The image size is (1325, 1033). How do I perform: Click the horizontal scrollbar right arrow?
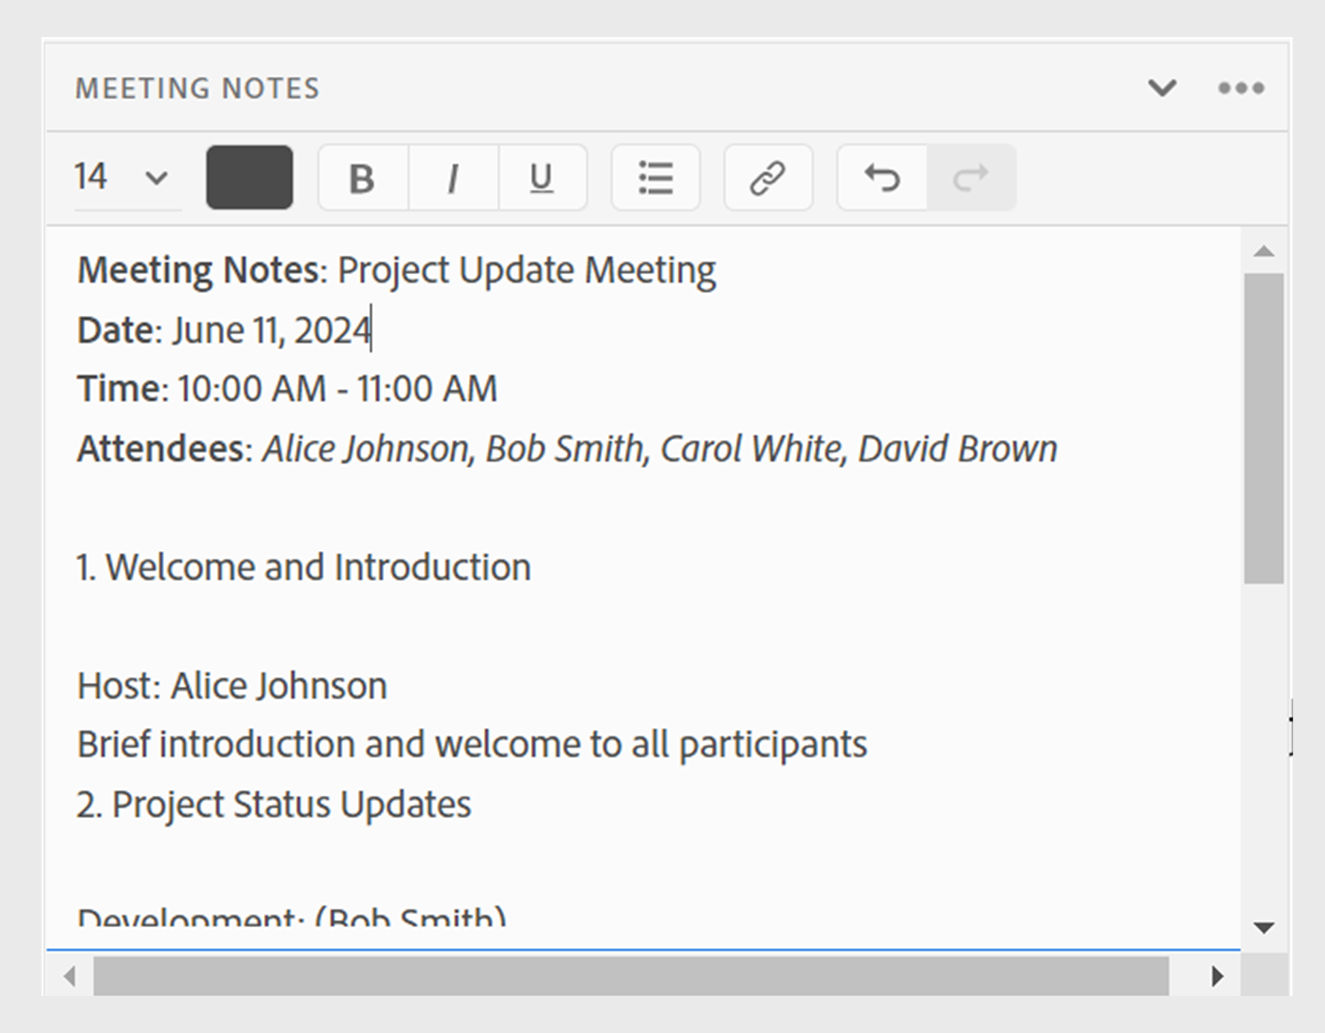pos(1217,976)
